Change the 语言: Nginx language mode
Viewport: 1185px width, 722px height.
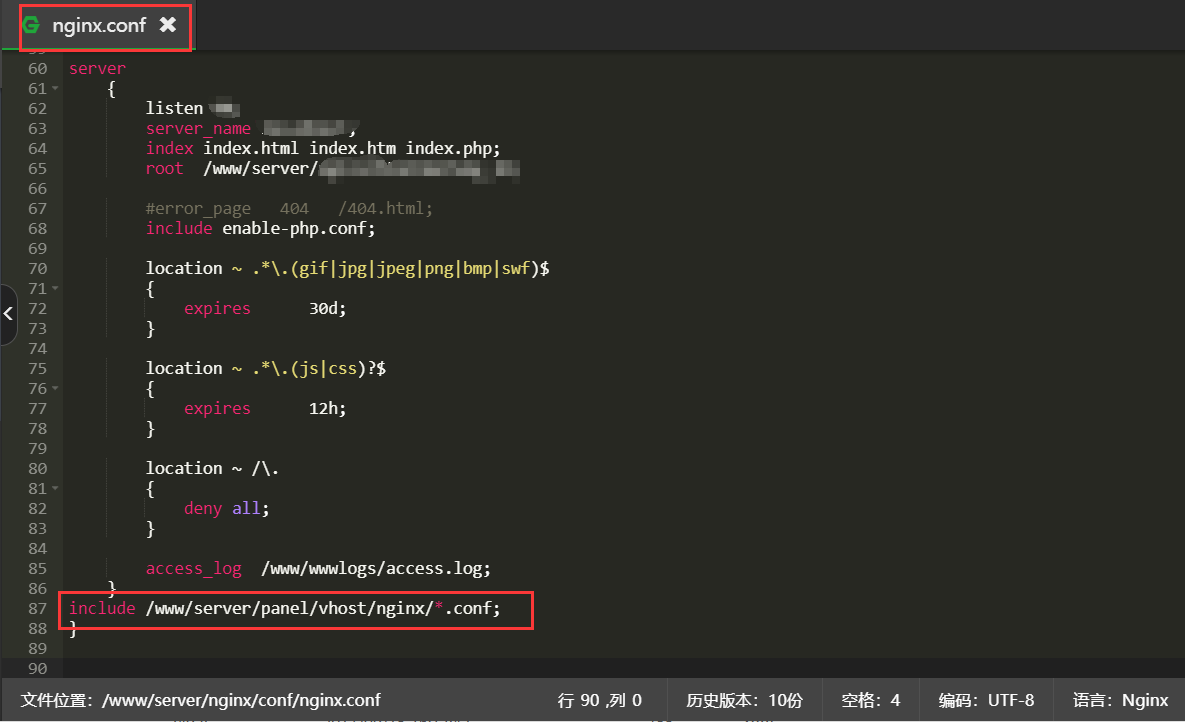tap(1120, 701)
